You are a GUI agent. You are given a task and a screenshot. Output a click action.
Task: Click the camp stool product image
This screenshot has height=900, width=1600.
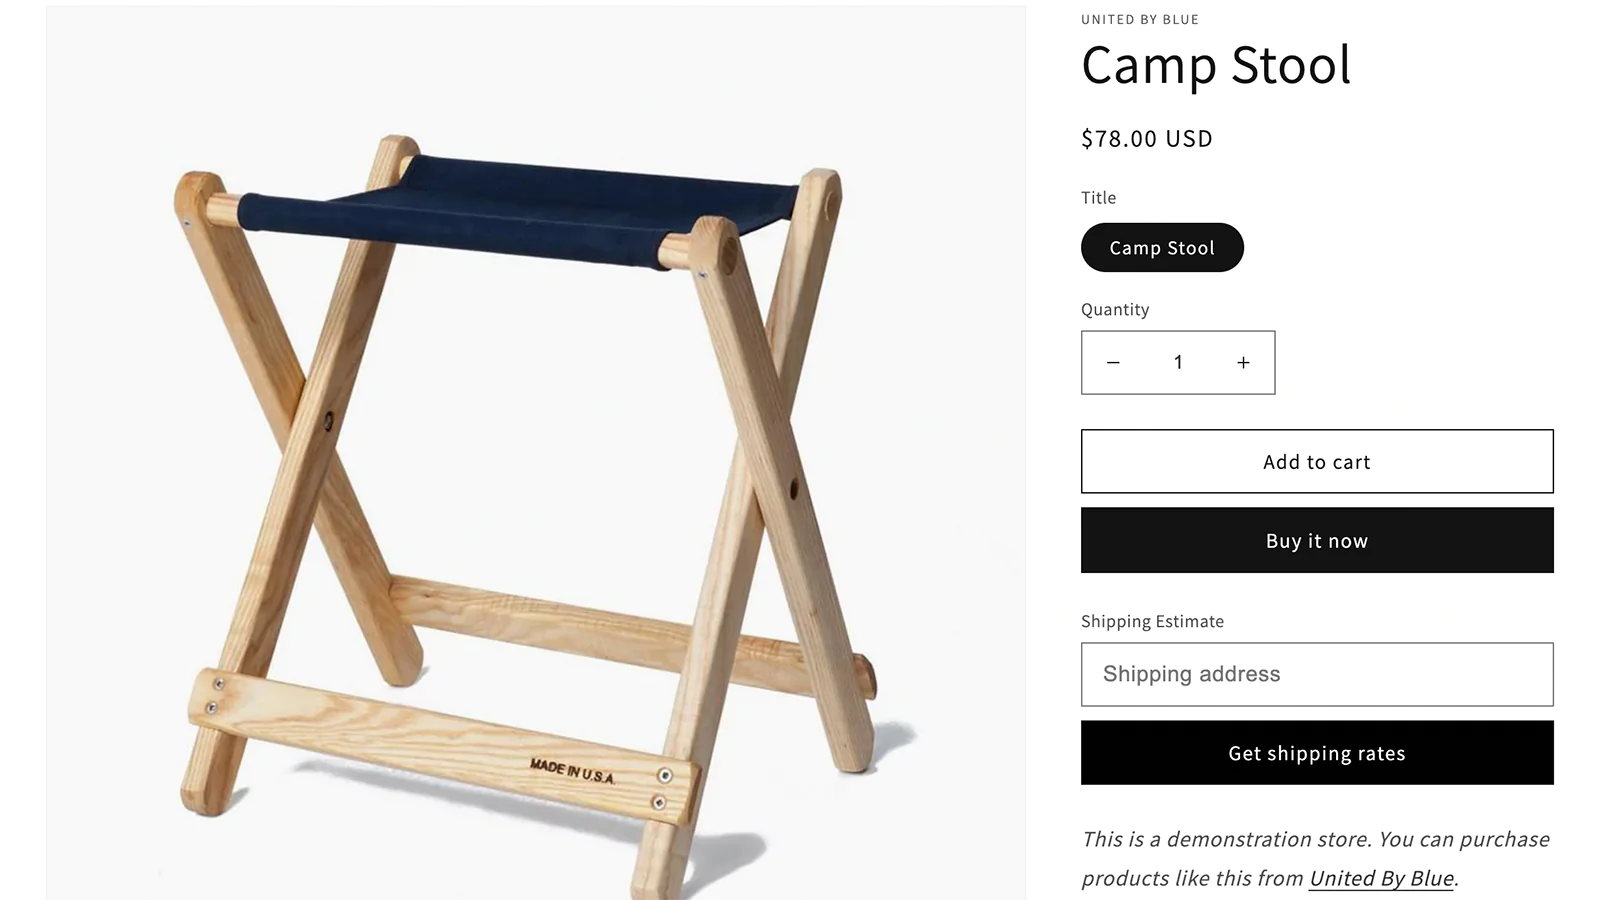[x=536, y=452]
